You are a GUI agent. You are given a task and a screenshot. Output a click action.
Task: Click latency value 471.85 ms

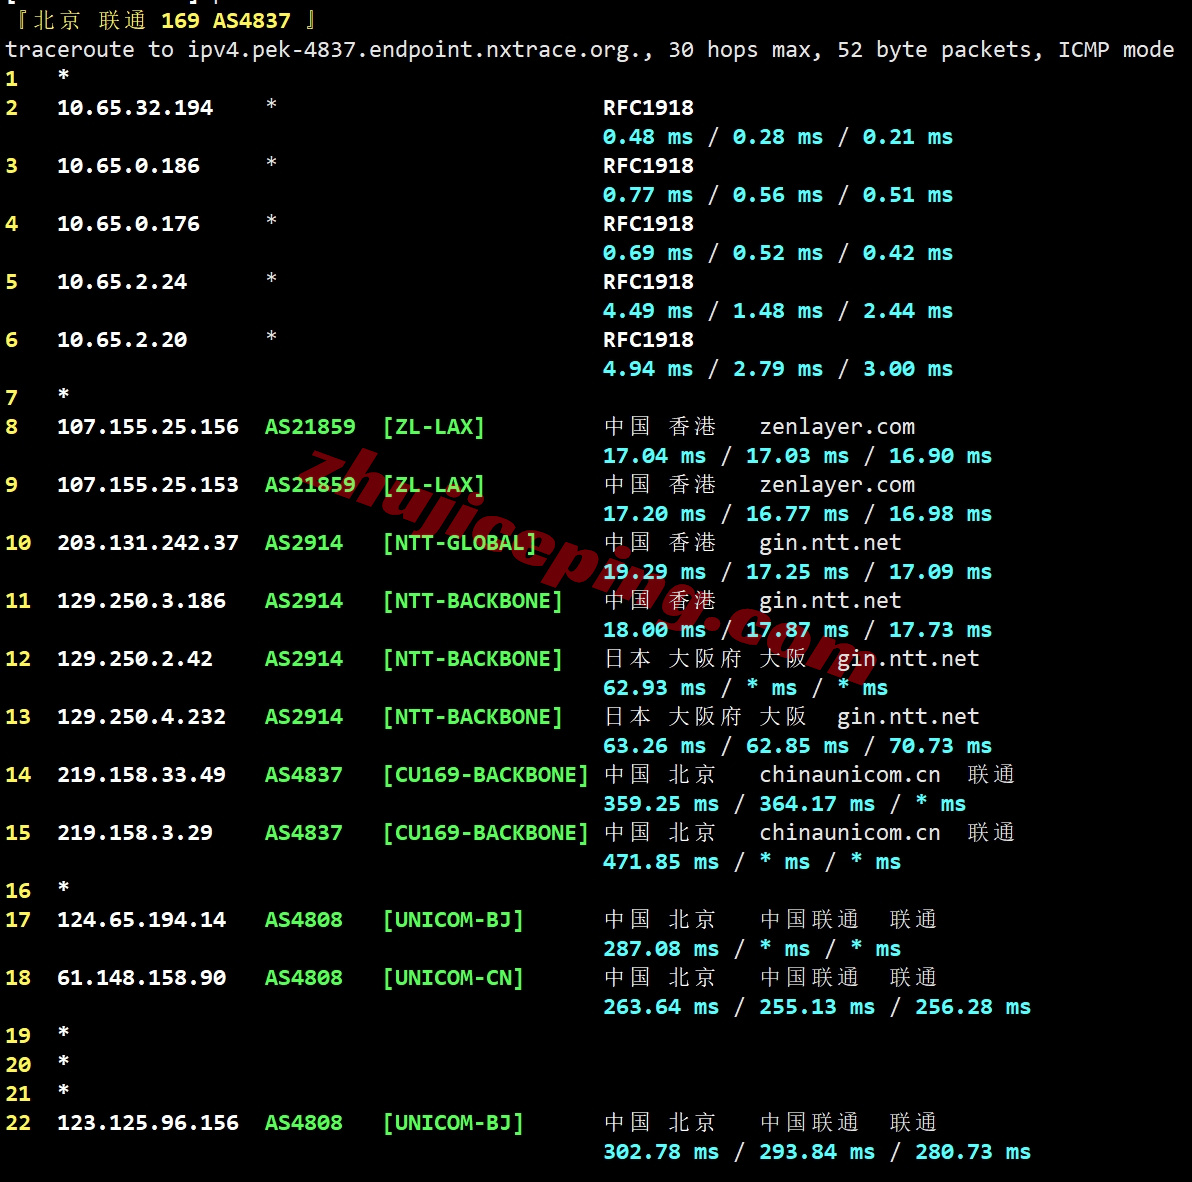coord(661,862)
